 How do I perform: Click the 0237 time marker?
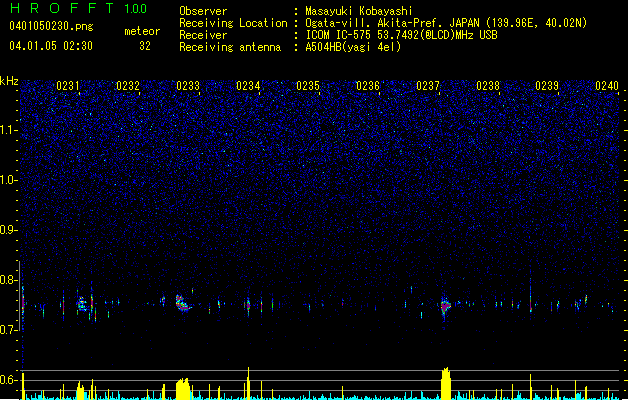(x=428, y=85)
